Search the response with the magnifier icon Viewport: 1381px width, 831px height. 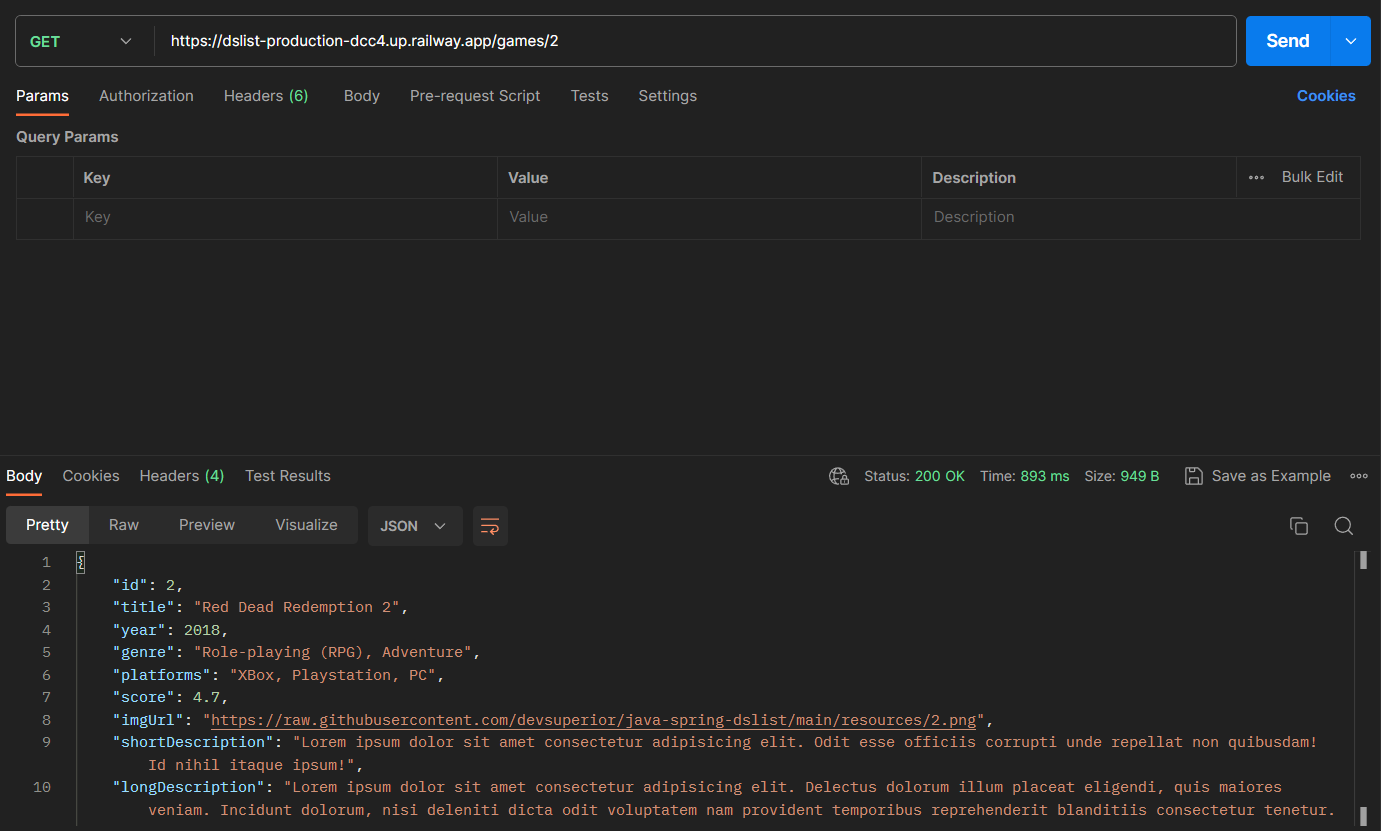pyautogui.click(x=1344, y=526)
